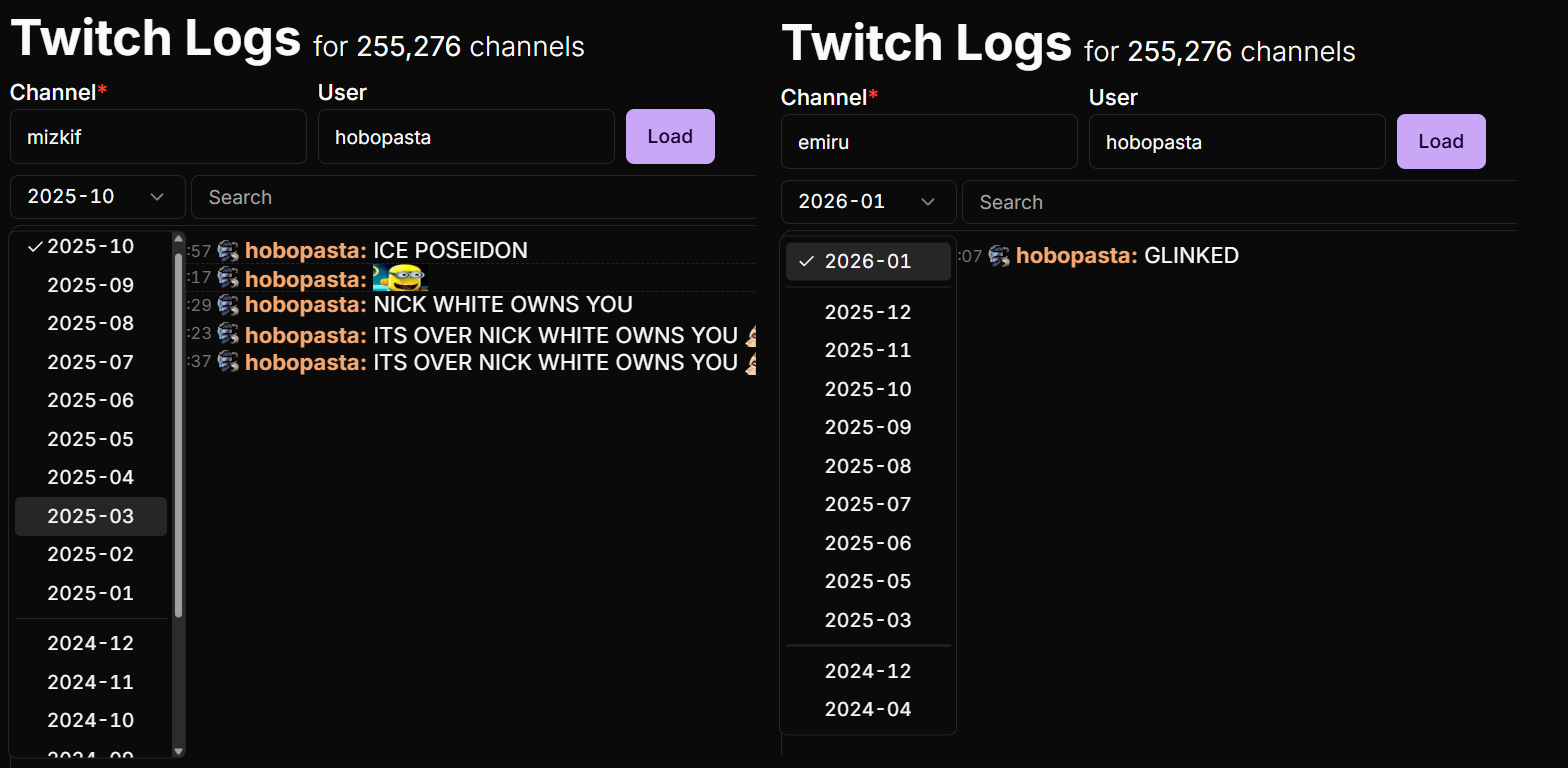Image resolution: width=1568 pixels, height=768 pixels.
Task: Choose checked 2025-10 in the mizkif month list
Action: [91, 246]
